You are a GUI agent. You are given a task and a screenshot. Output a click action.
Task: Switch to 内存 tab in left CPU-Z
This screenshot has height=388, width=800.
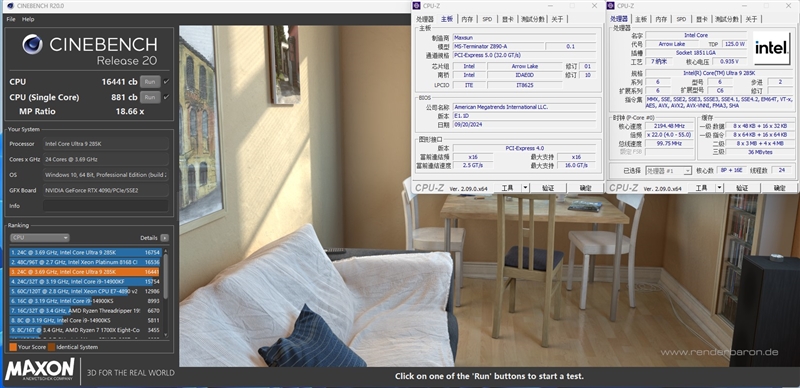(x=467, y=19)
